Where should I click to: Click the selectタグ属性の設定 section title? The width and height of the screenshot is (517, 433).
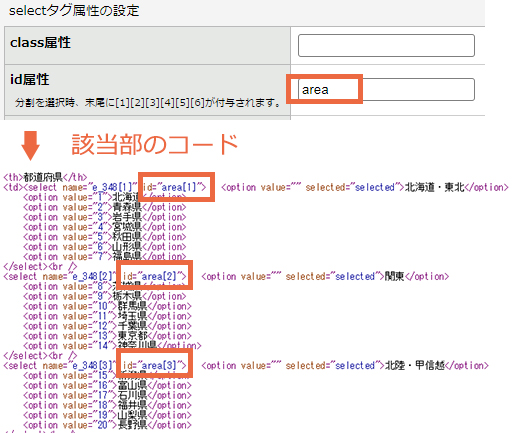tap(74, 11)
